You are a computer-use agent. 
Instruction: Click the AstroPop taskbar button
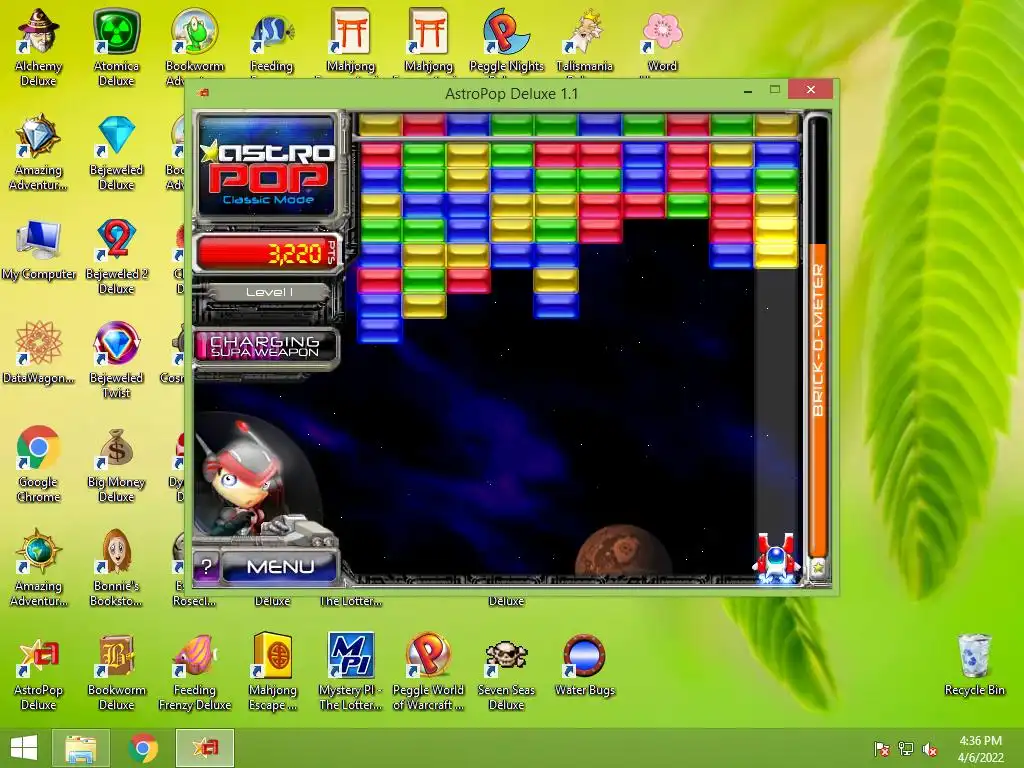click(x=205, y=748)
